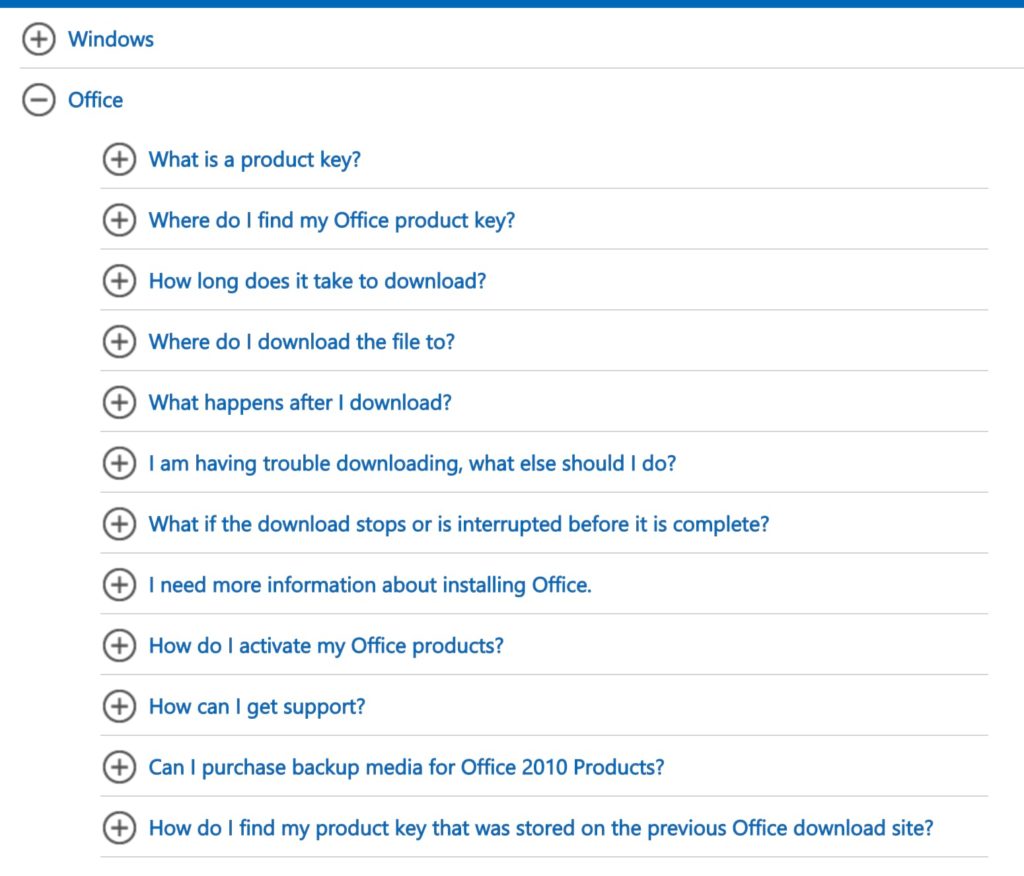The height and width of the screenshot is (876, 1024).
Task: Expand 'What if the download stops' question
Action: (x=458, y=524)
